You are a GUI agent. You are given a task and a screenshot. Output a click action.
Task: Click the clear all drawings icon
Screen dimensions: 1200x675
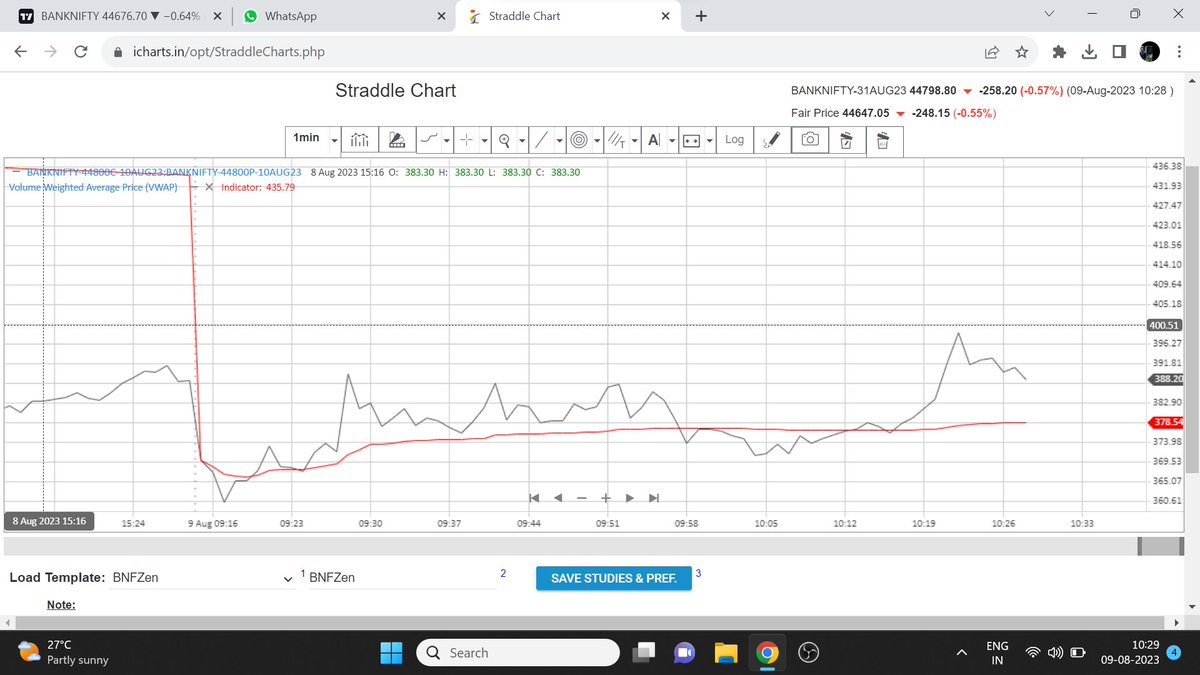click(x=883, y=140)
